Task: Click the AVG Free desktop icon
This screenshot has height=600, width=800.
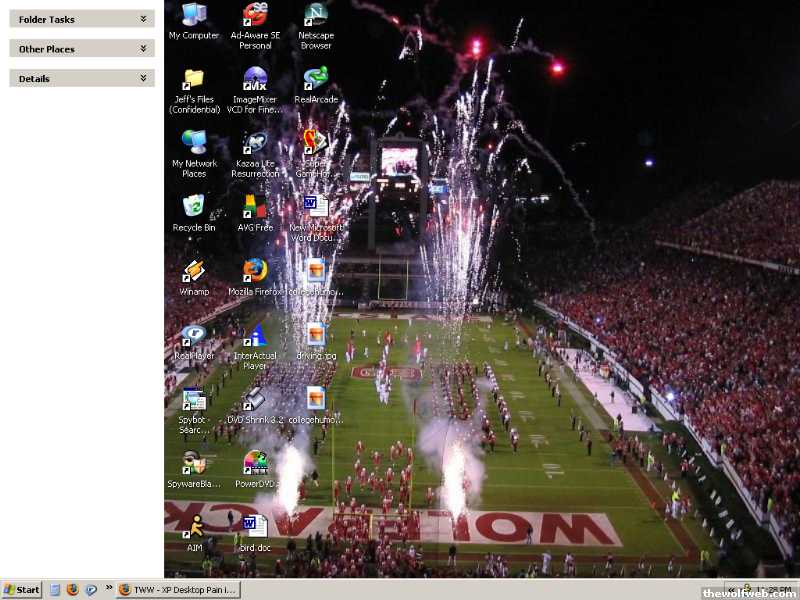Action: pyautogui.click(x=255, y=207)
